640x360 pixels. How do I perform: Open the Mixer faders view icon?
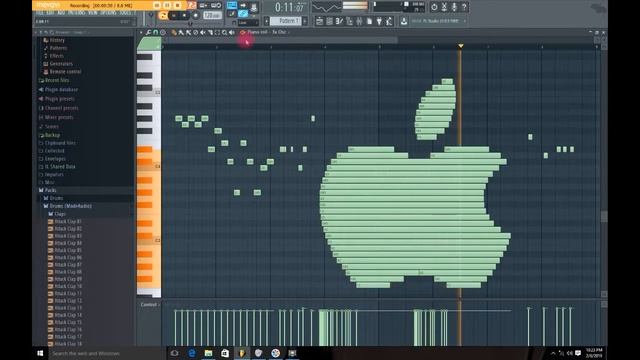pos(359,21)
